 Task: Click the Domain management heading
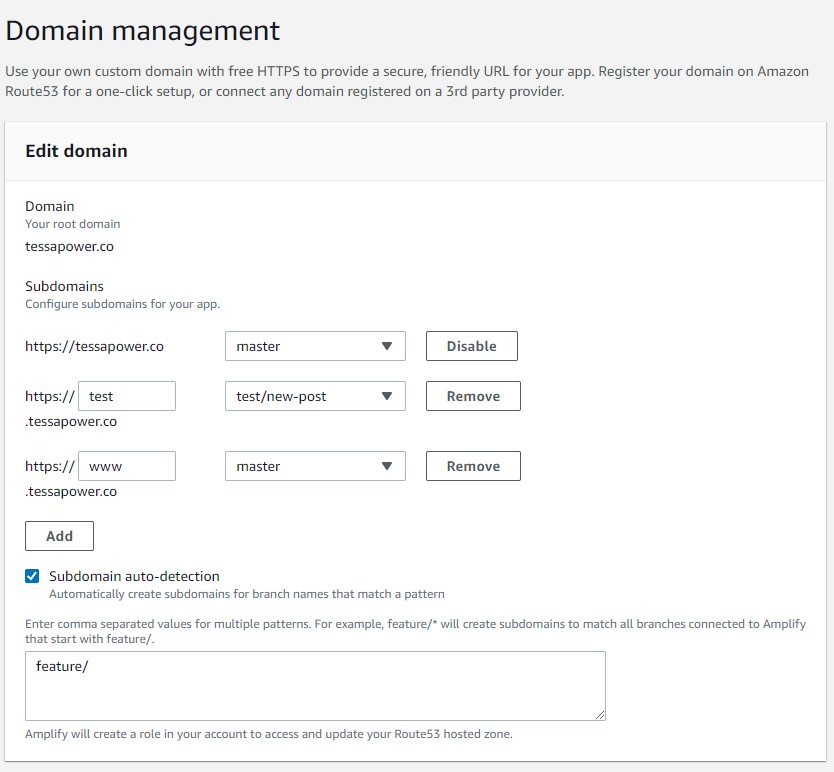pyautogui.click(x=143, y=31)
